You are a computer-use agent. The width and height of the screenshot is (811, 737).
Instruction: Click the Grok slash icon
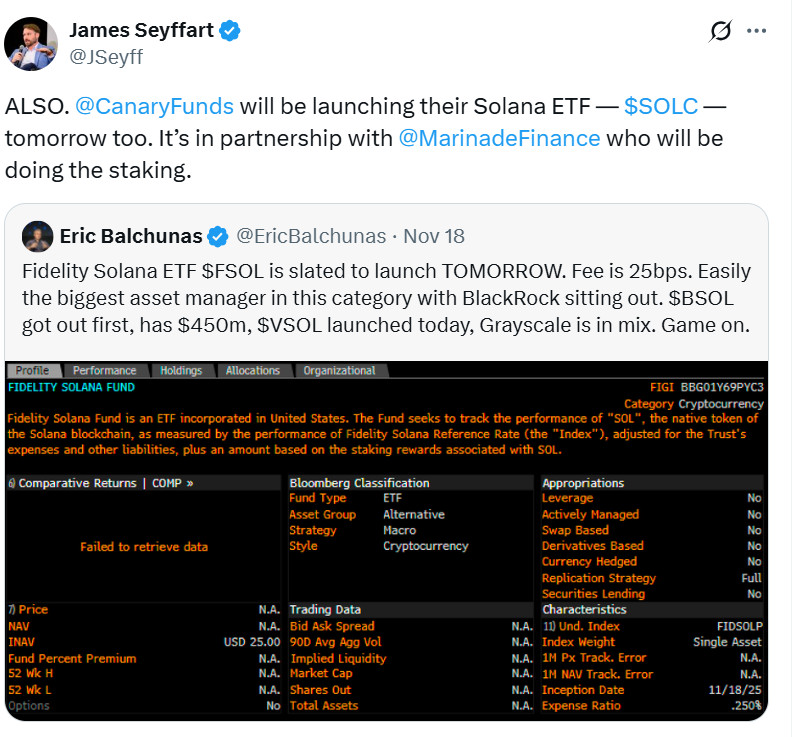720,31
